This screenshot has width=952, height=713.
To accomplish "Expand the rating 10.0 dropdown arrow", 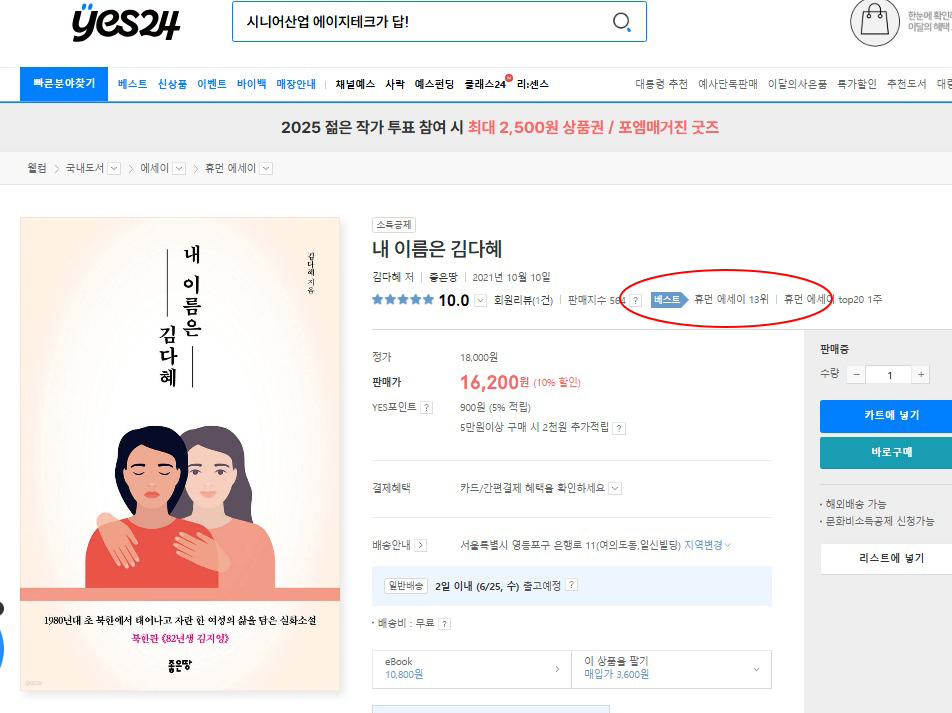I will click(480, 301).
